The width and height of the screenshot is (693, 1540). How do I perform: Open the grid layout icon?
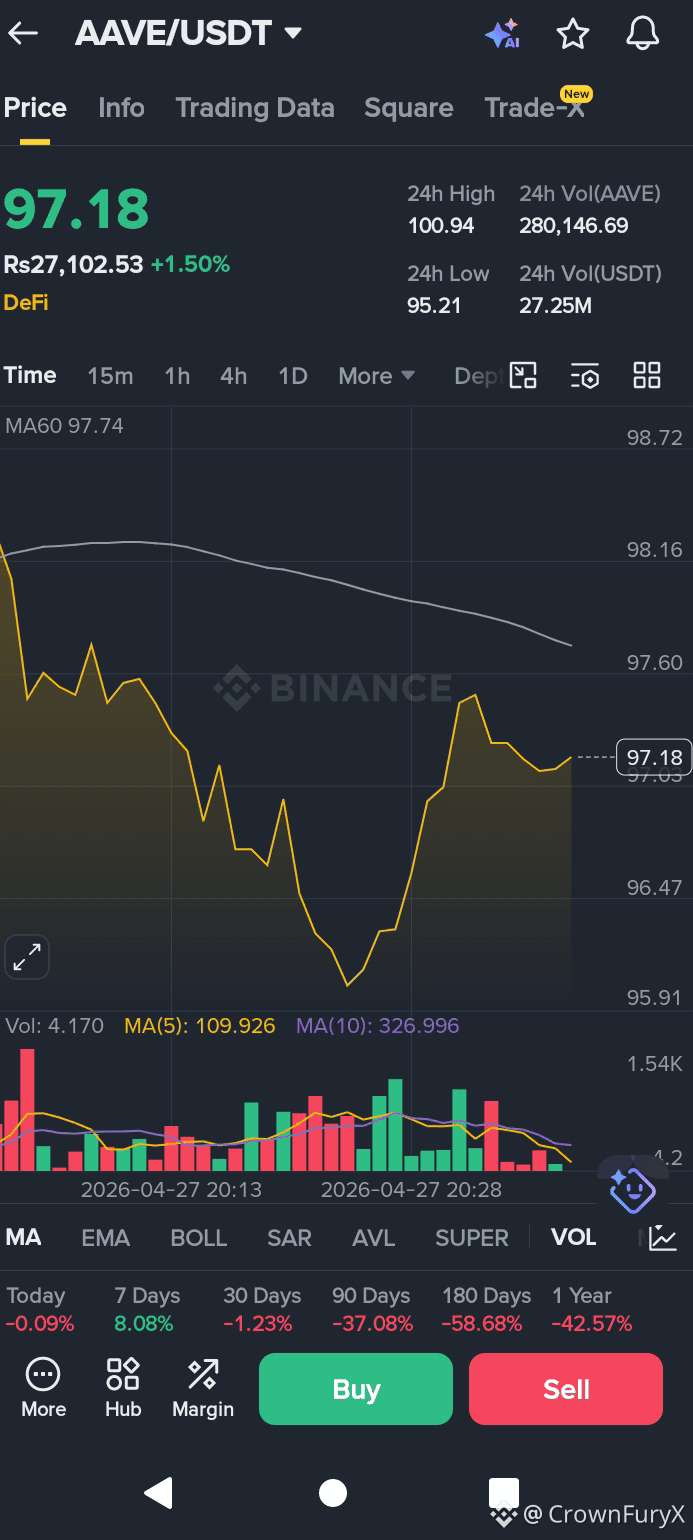pos(647,375)
